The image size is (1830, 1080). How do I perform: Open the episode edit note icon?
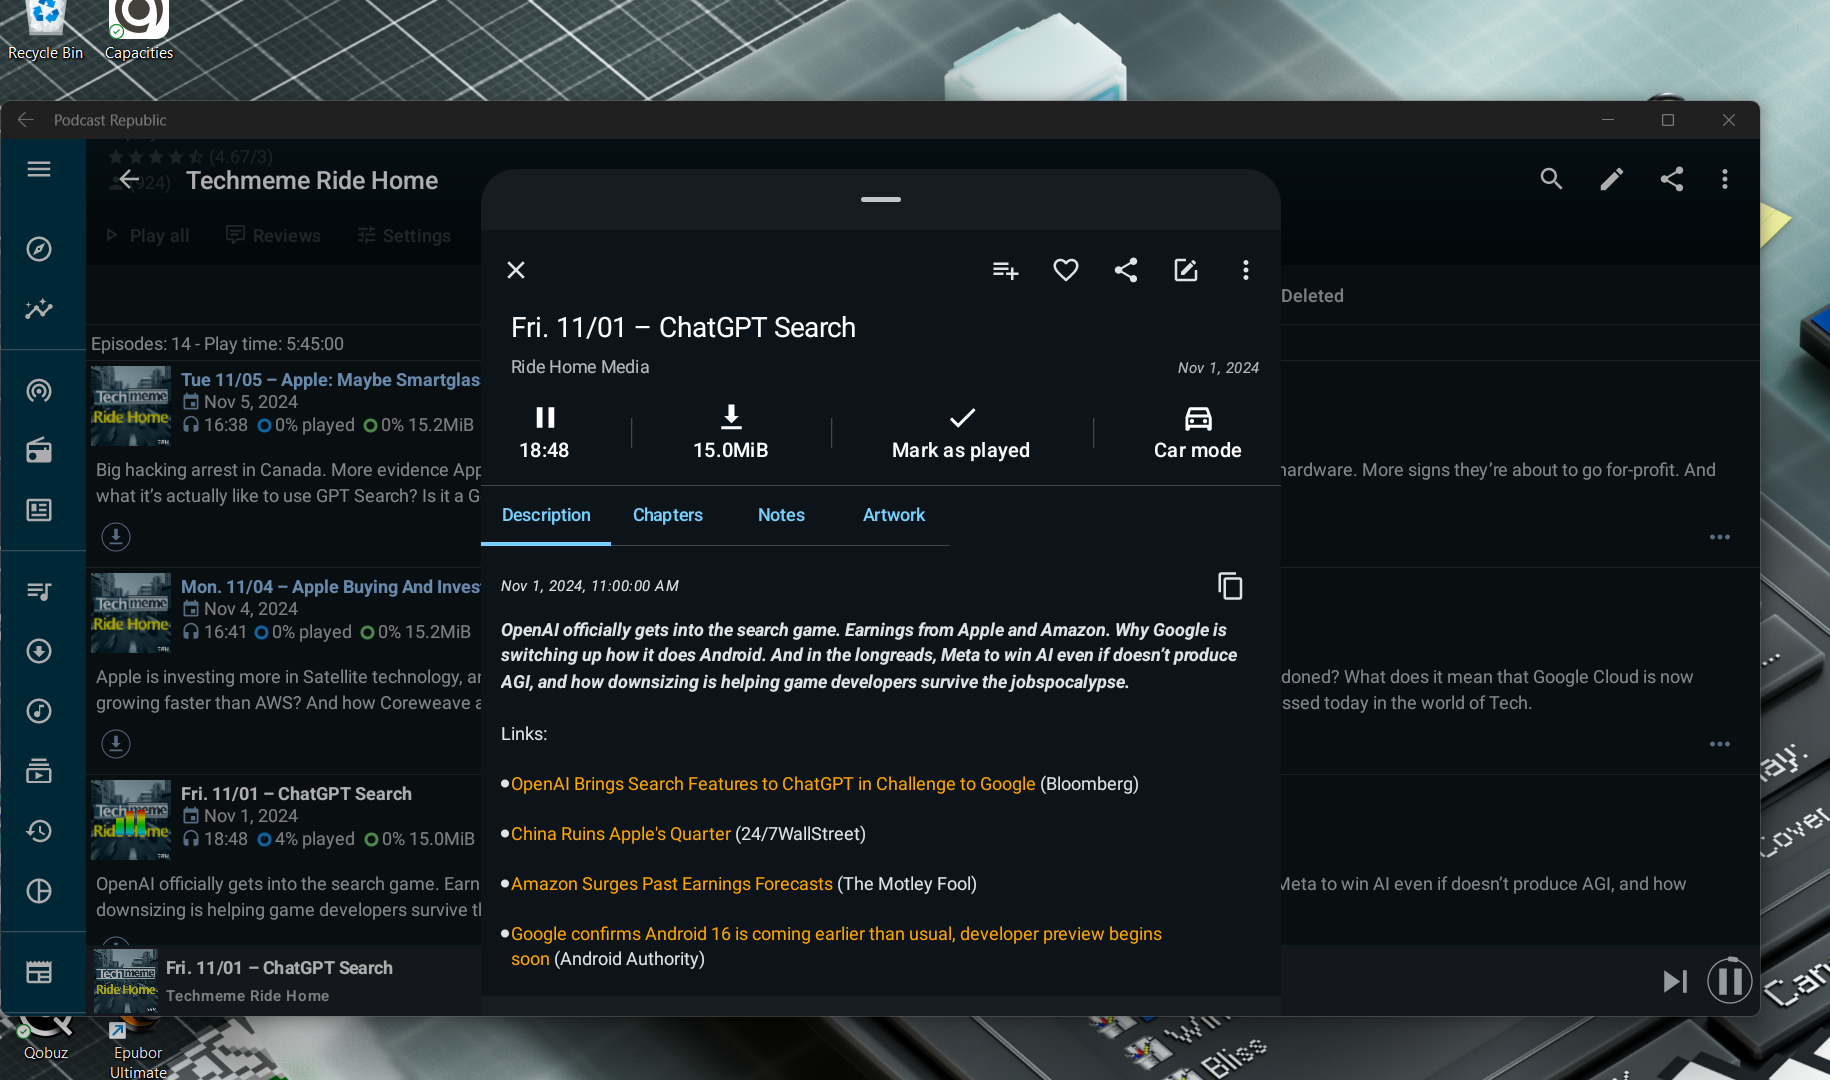click(1186, 270)
